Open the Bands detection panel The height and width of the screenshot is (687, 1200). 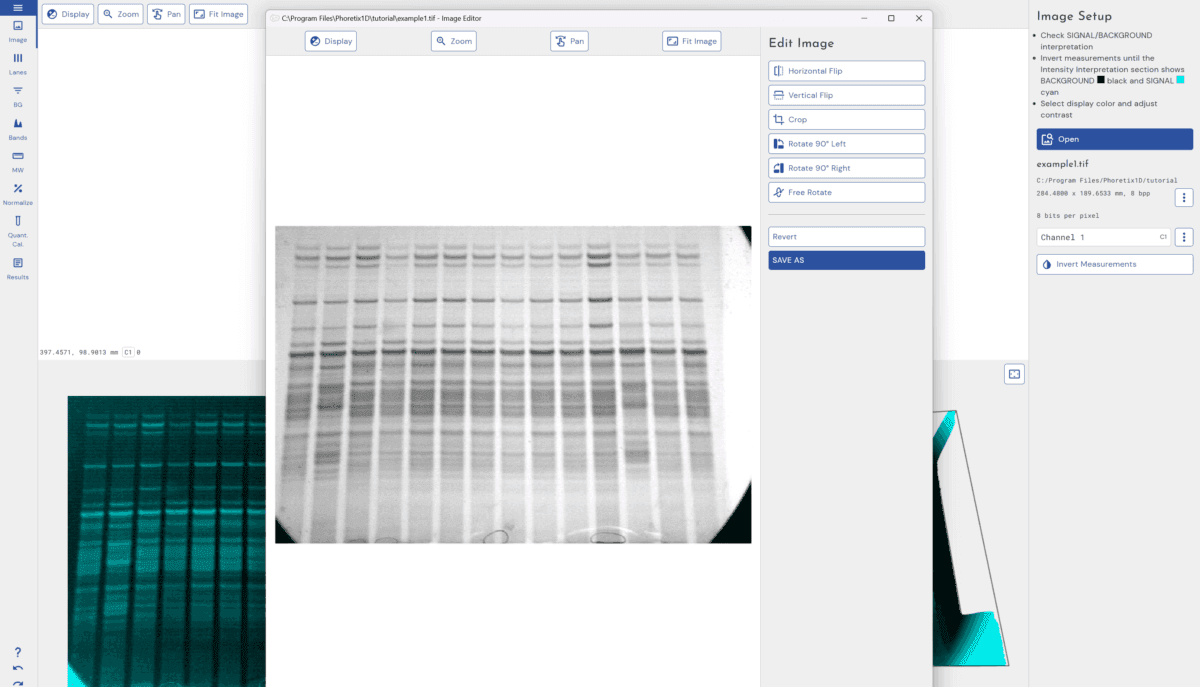tap(17, 128)
